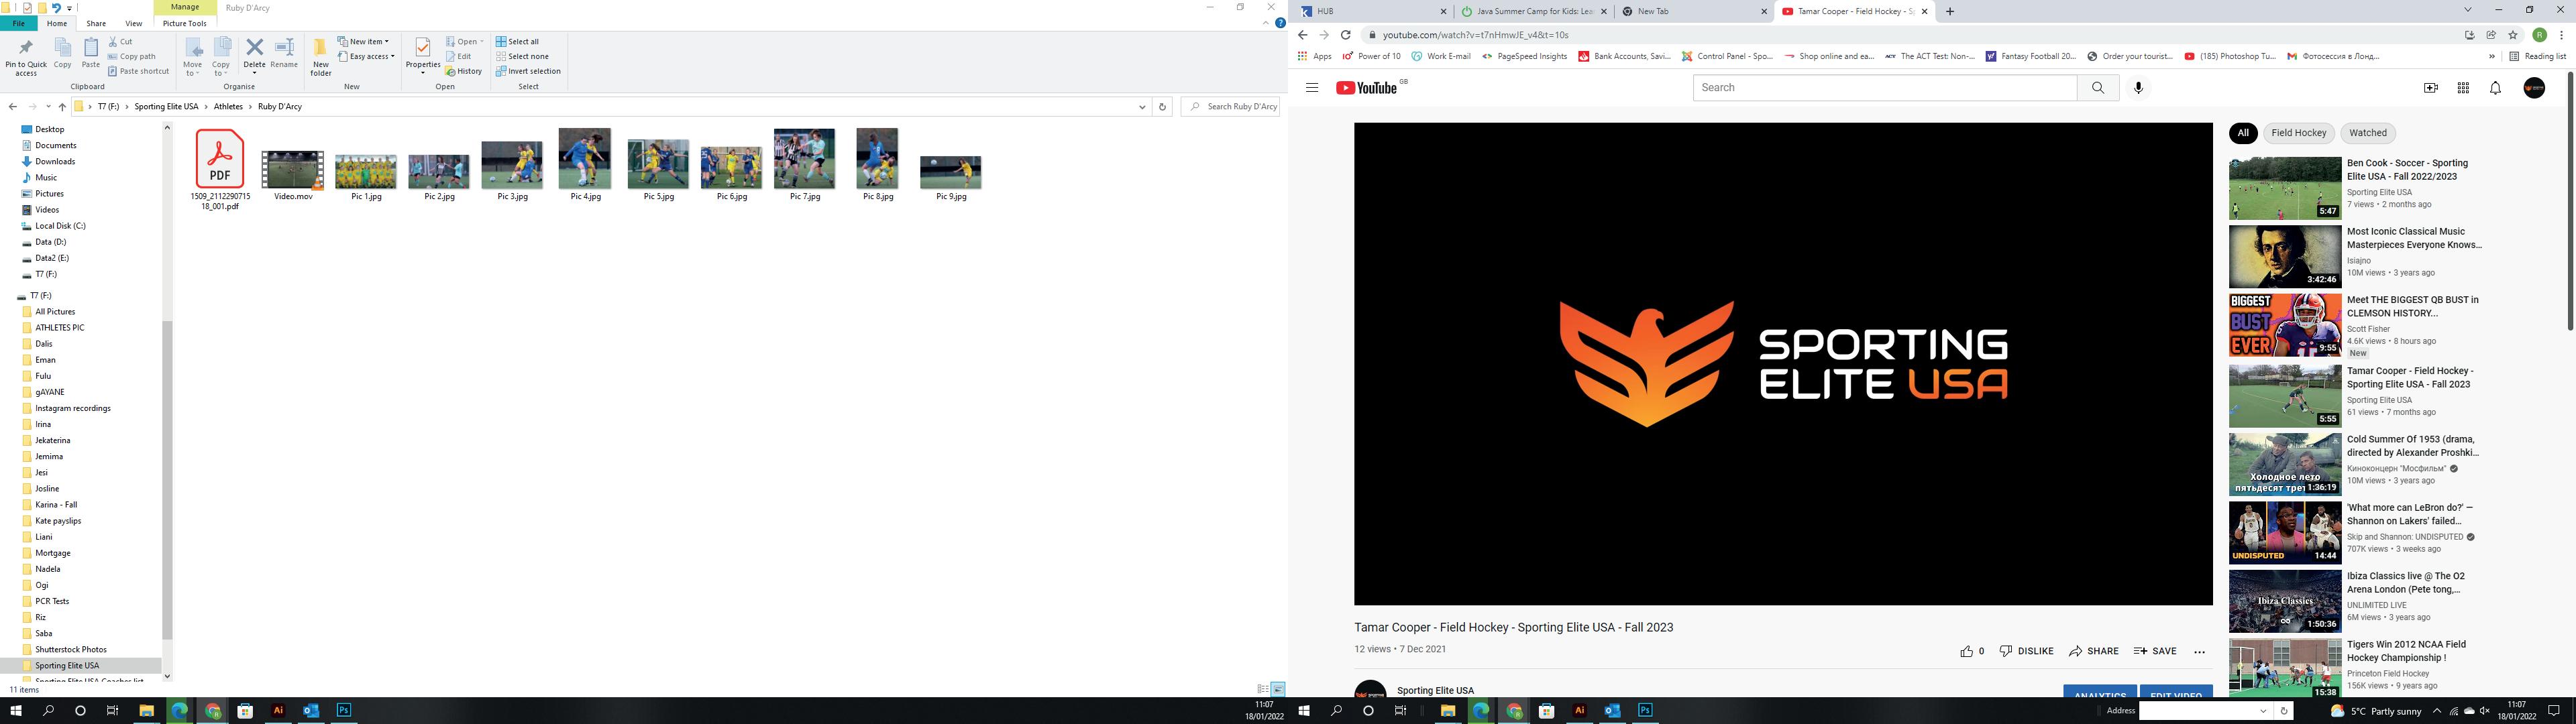Image resolution: width=2576 pixels, height=724 pixels.
Task: Open the Easy access dropdown
Action: point(371,57)
